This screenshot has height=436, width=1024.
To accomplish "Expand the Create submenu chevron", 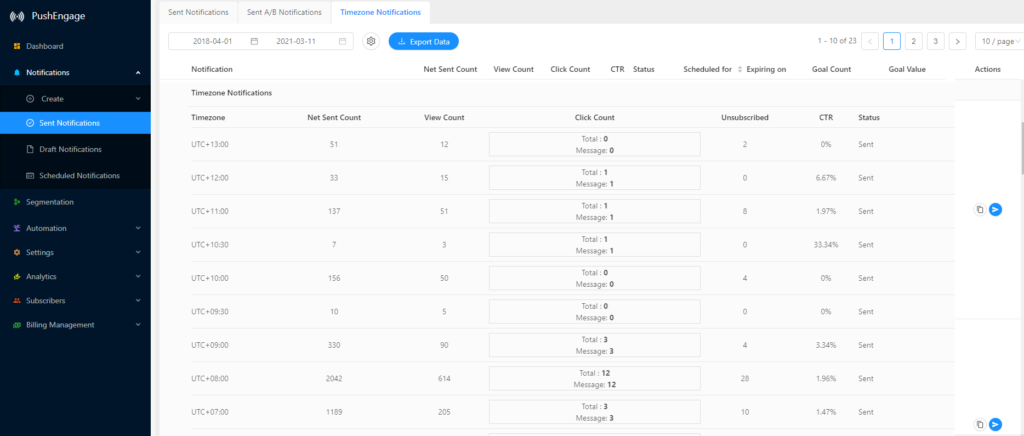I will pos(138,99).
